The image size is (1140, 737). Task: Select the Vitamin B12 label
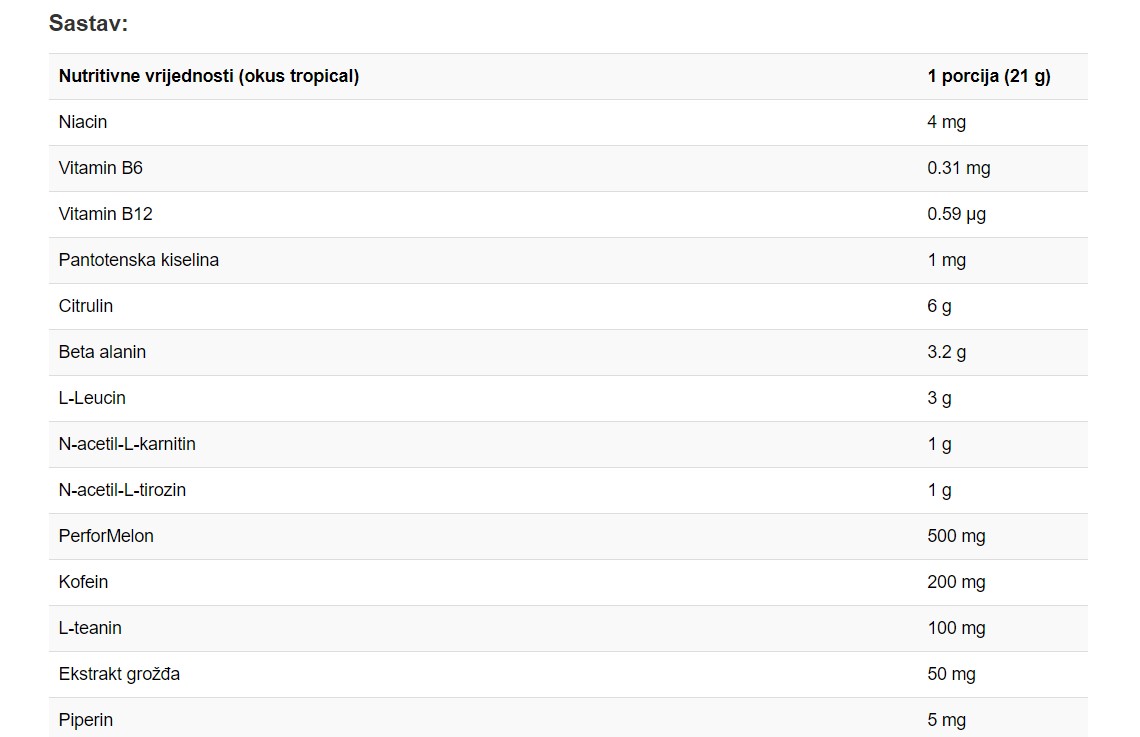(105, 214)
